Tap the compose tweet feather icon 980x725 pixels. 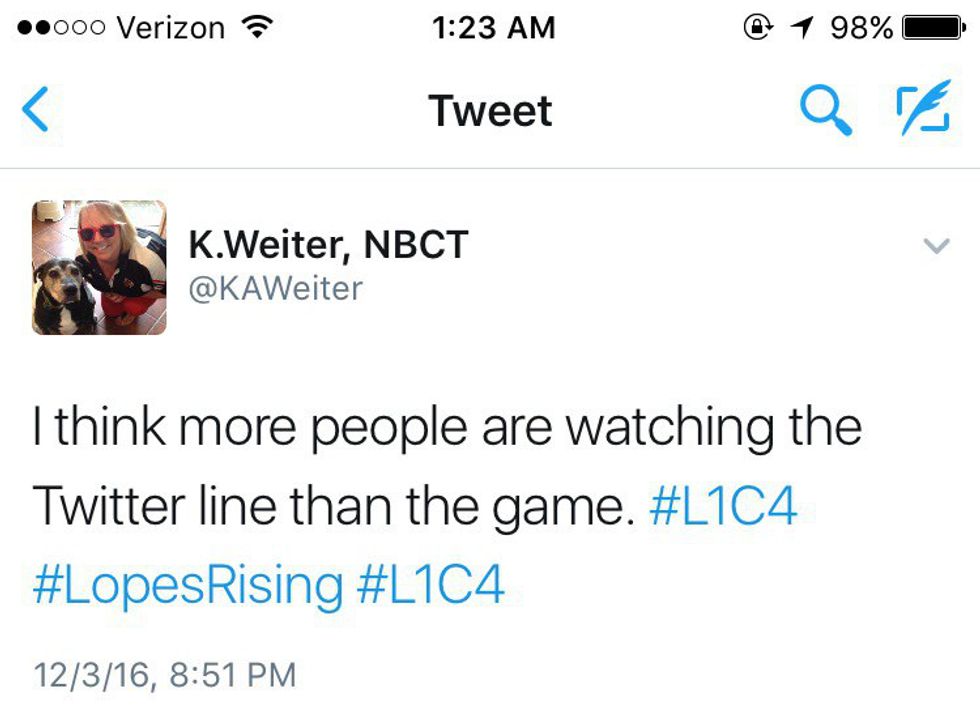(921, 110)
